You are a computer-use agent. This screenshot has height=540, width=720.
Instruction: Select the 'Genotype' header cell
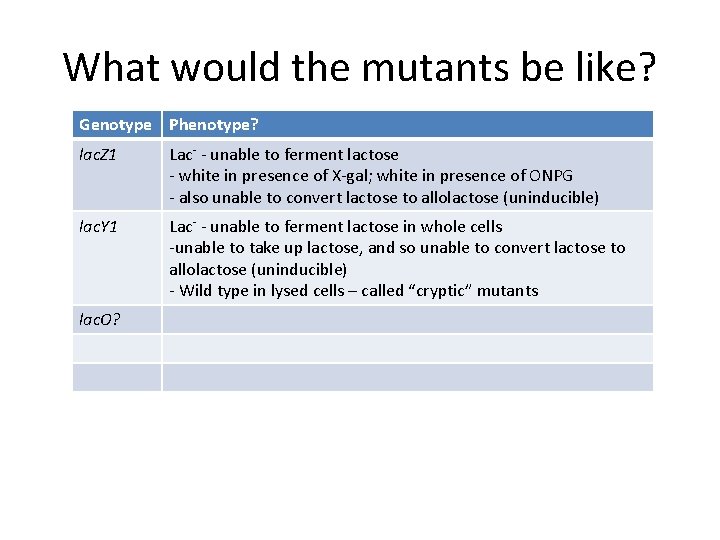117,124
